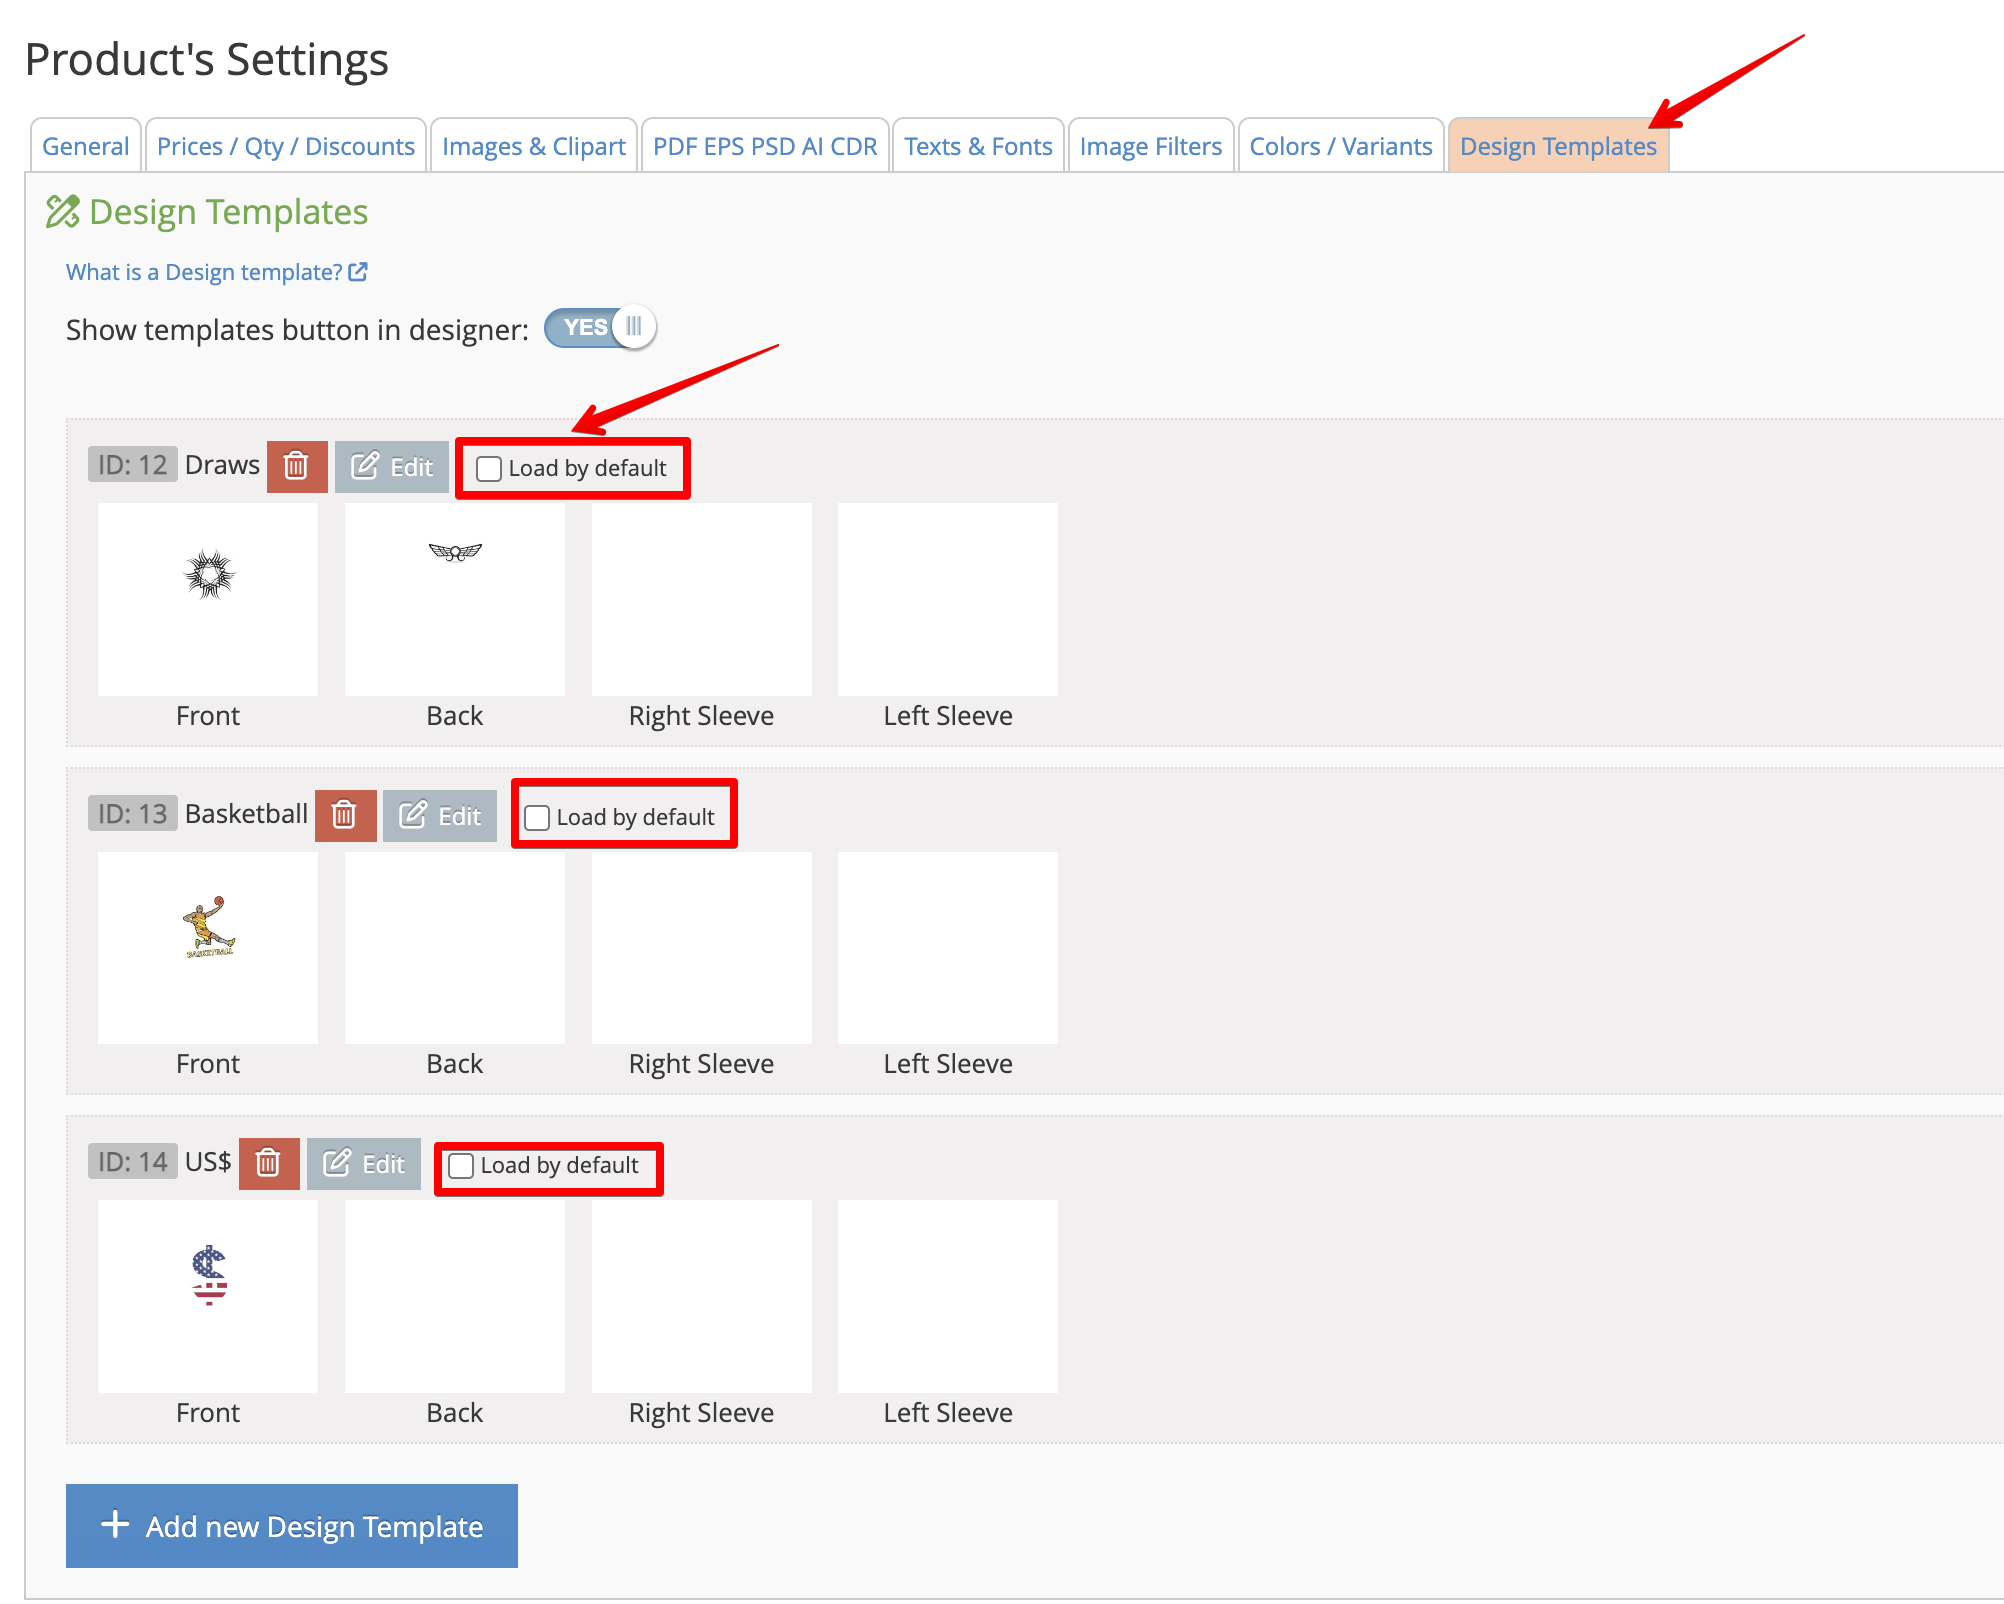Viewport: 2004px width, 1604px height.
Task: Select US$ Right Sleeve blank thumbnail
Action: pyautogui.click(x=702, y=1296)
